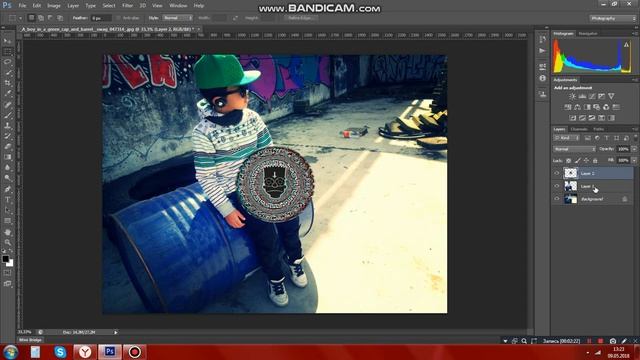Open Yandex browser from the taskbar
The height and width of the screenshot is (360, 640).
[x=85, y=352]
